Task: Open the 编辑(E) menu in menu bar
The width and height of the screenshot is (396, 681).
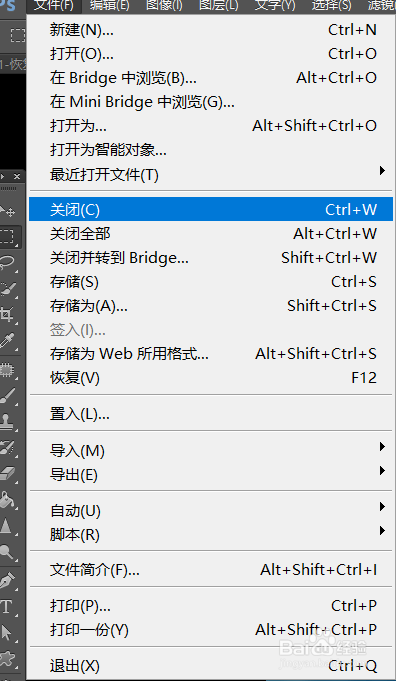Action: [x=109, y=6]
